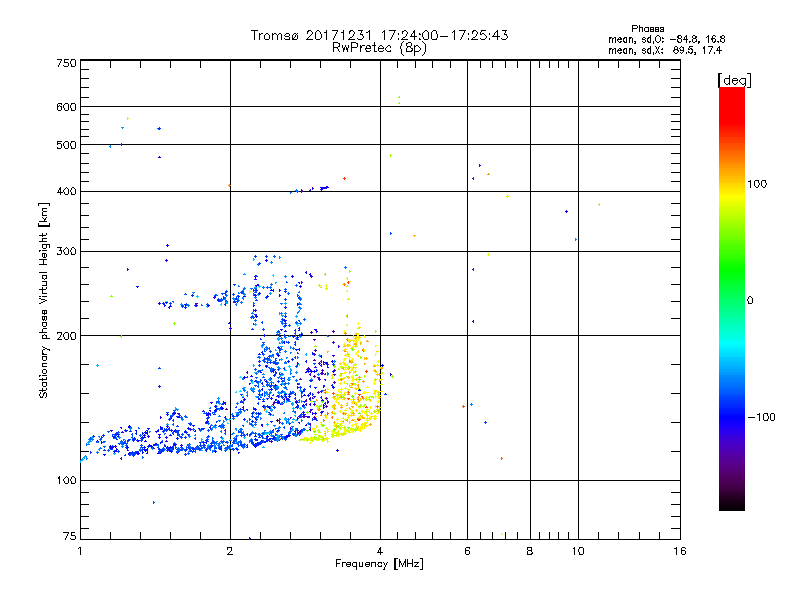Click the y-axis tick label '500'

click(66, 145)
